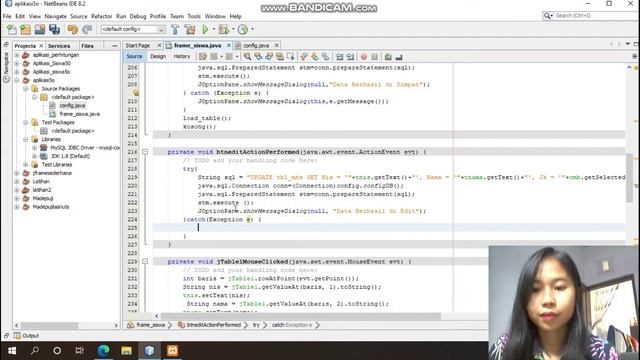Open the Output window button
The image size is (640, 360).
(27, 336)
